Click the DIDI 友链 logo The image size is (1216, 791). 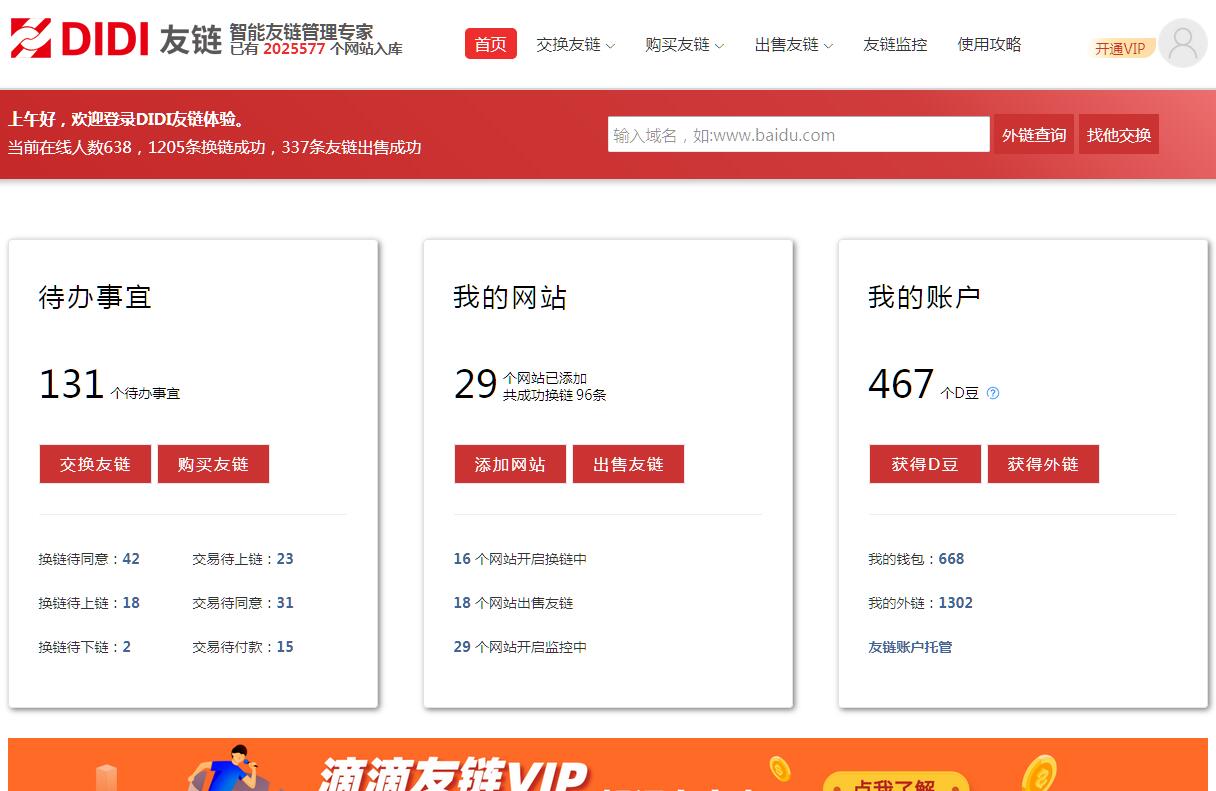115,40
